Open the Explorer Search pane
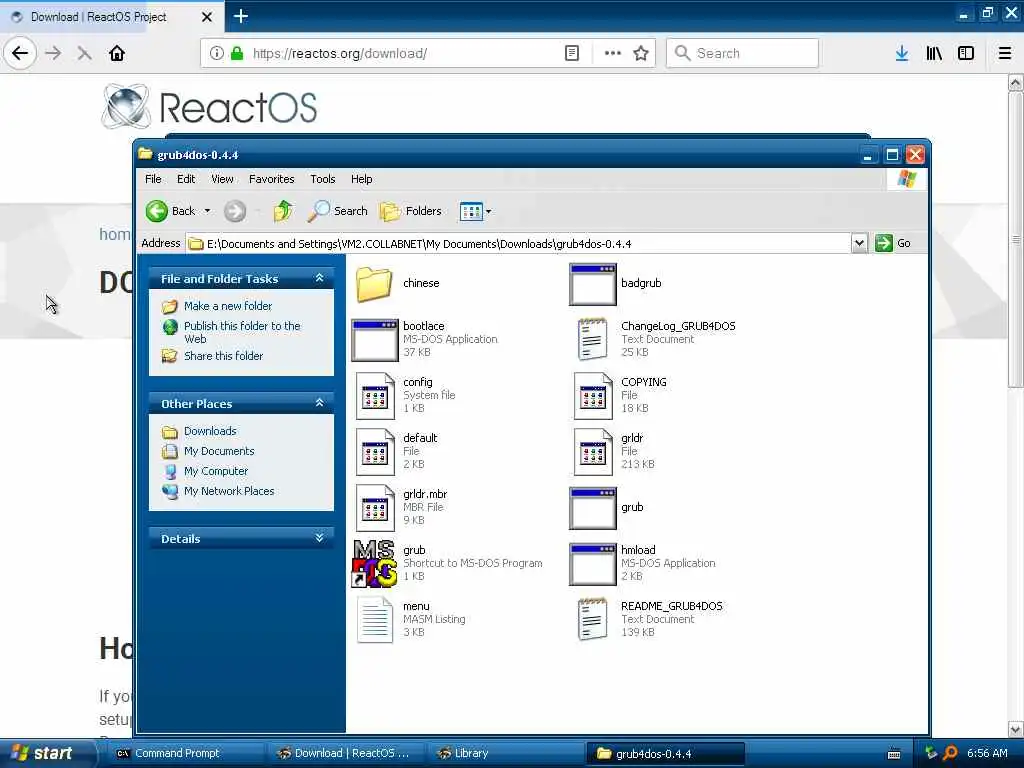The image size is (1024, 768). point(337,211)
